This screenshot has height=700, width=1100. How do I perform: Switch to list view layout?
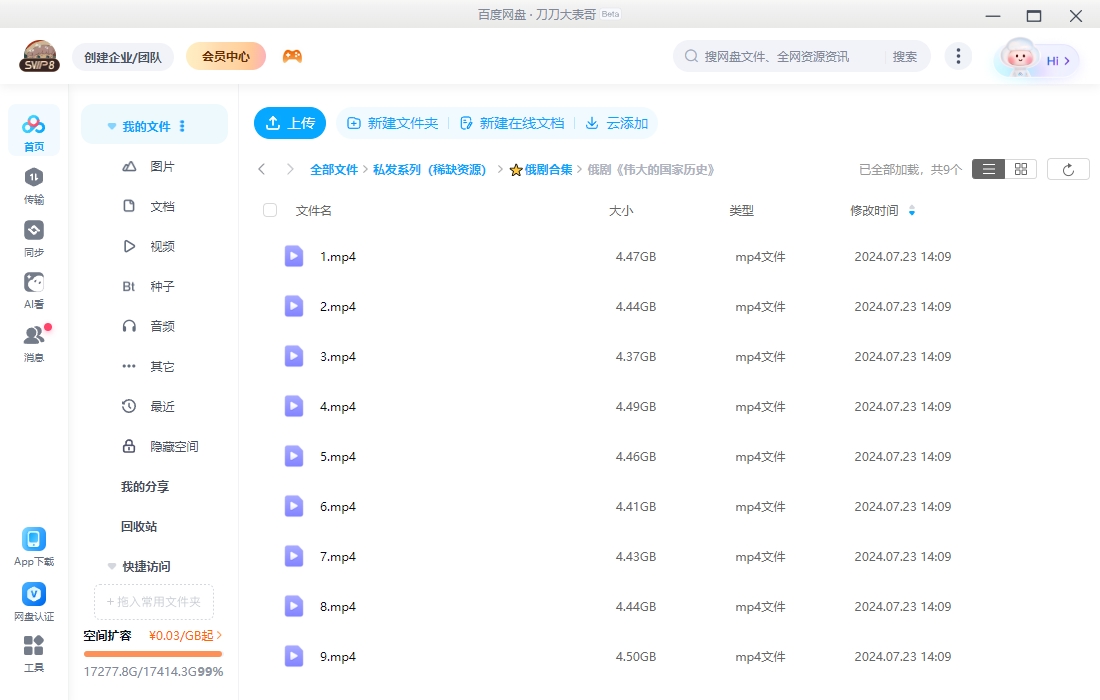pyautogui.click(x=988, y=168)
